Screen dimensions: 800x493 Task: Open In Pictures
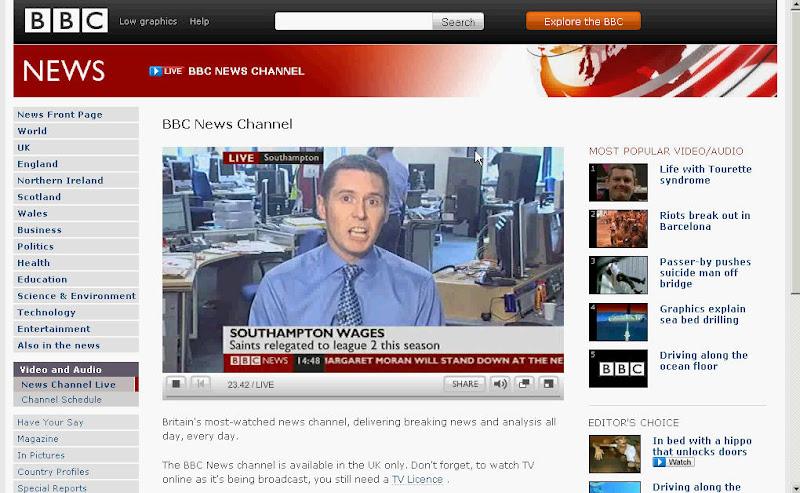pyautogui.click(x=76, y=455)
